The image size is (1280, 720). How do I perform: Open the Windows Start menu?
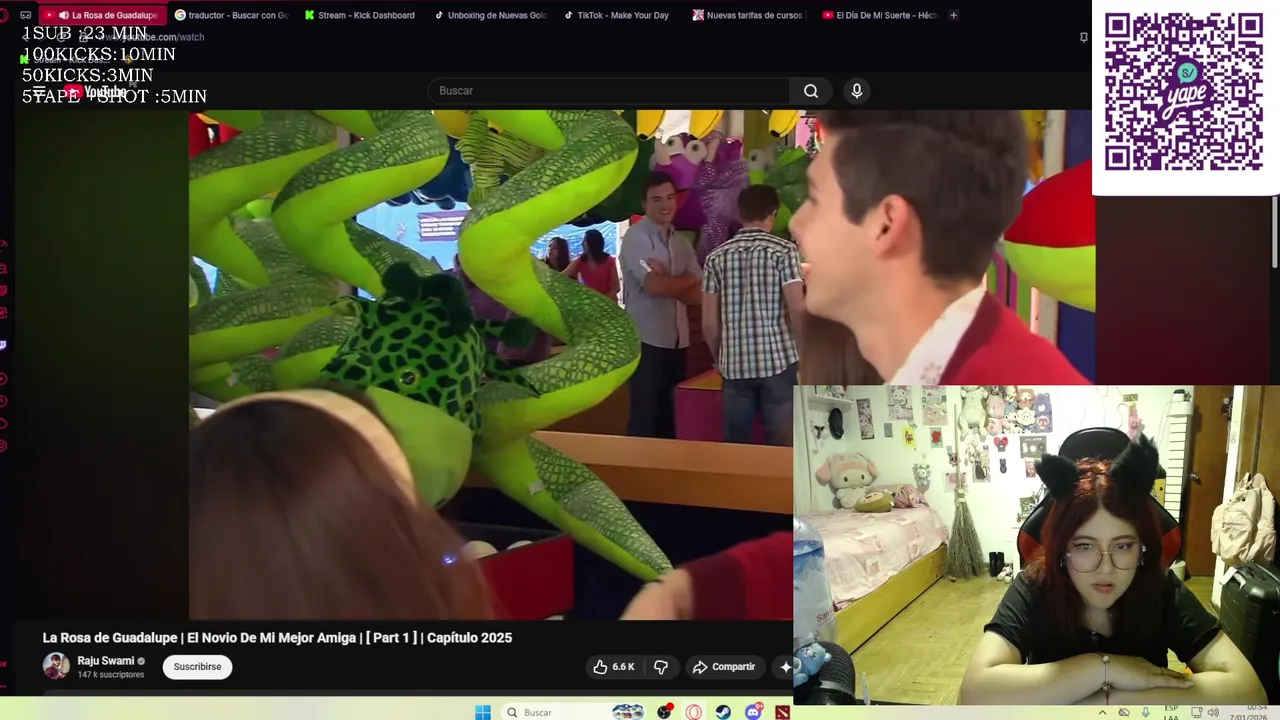(x=483, y=712)
